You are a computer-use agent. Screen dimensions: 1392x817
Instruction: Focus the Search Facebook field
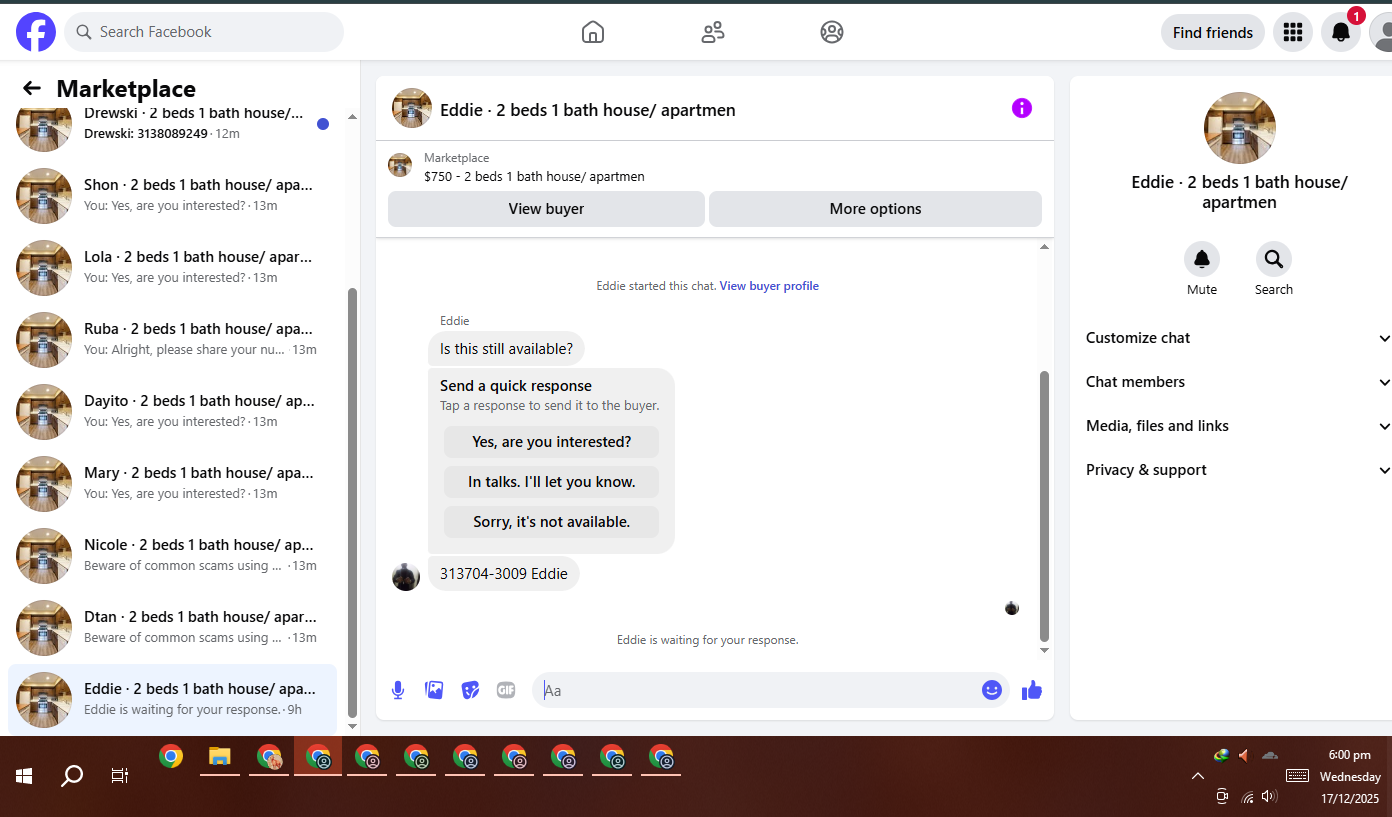click(204, 32)
